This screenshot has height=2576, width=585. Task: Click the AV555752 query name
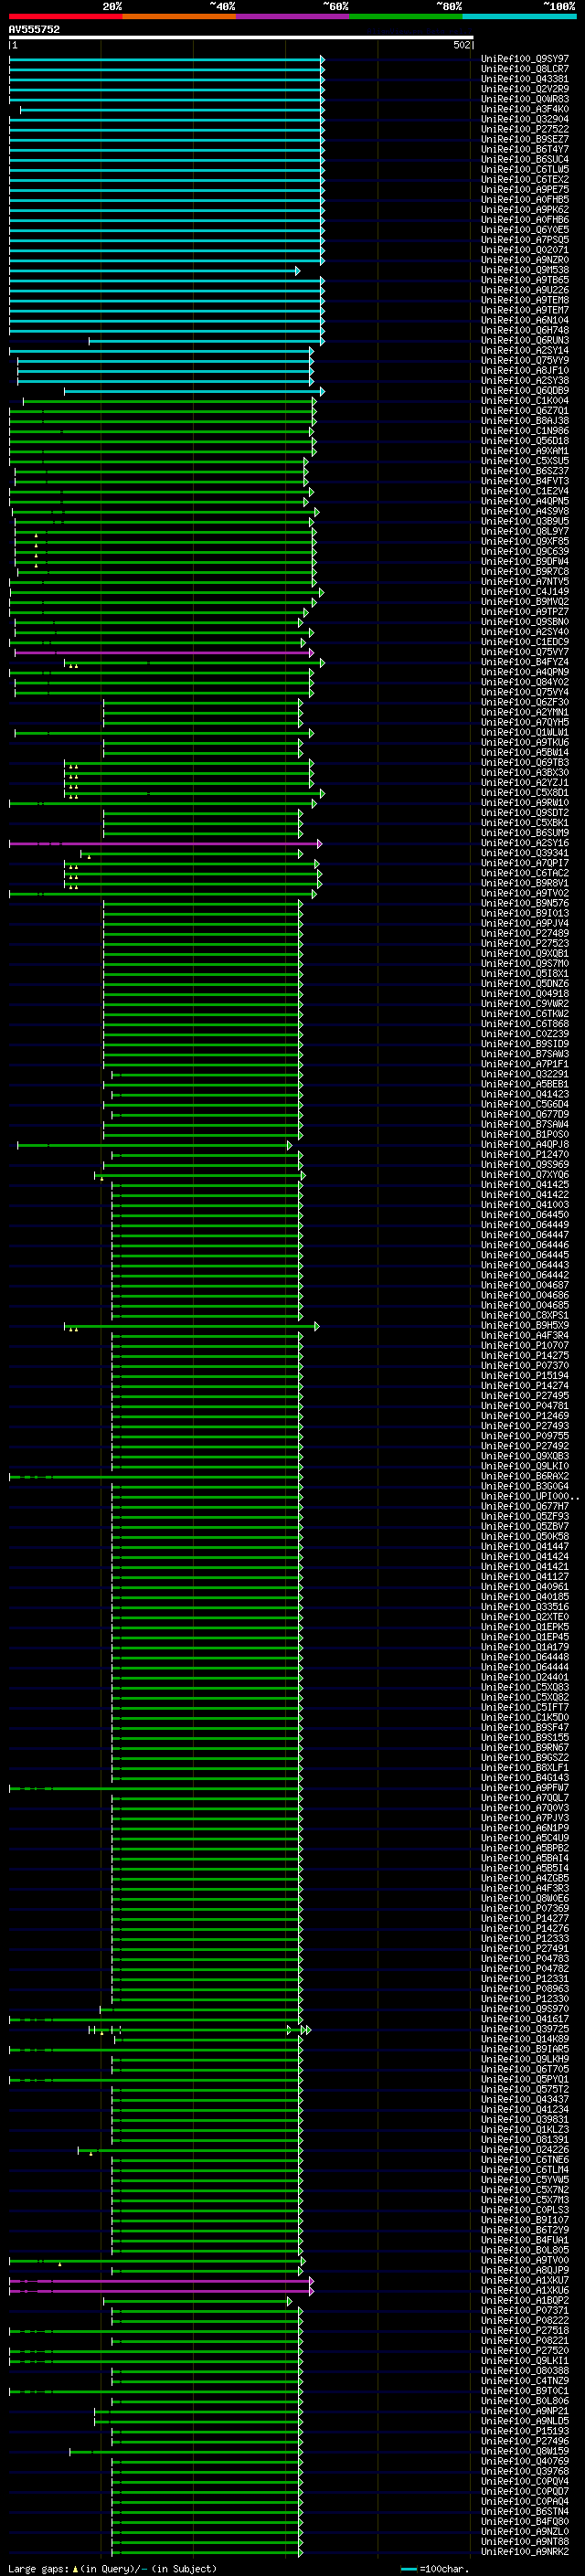[34, 29]
